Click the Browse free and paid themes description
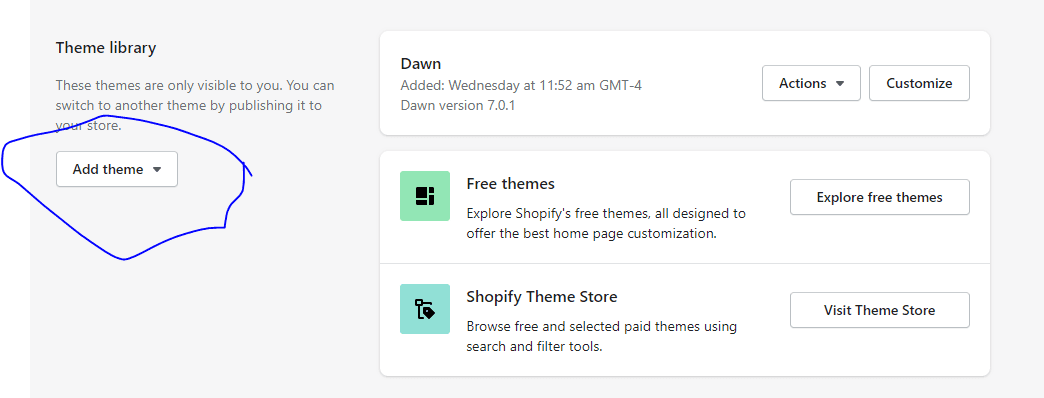 pyautogui.click(x=602, y=337)
